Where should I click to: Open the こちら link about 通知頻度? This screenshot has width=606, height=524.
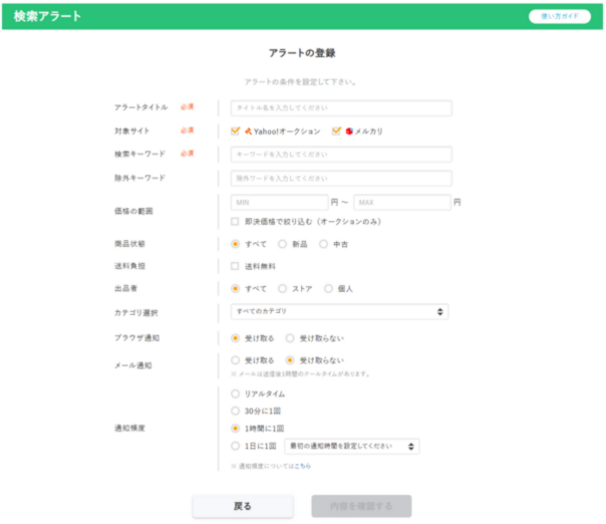303,466
